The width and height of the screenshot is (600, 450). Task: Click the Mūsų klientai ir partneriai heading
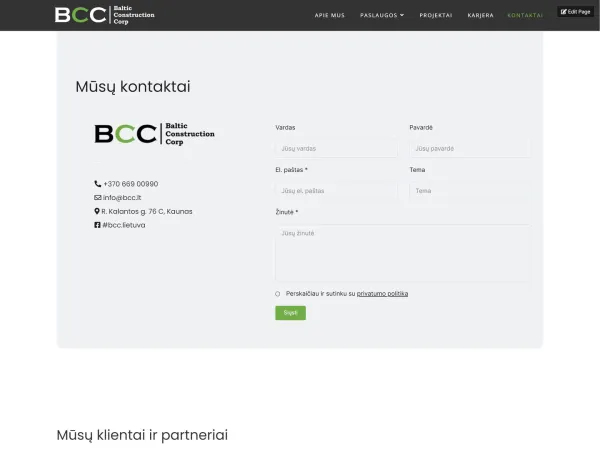pyautogui.click(x=142, y=435)
